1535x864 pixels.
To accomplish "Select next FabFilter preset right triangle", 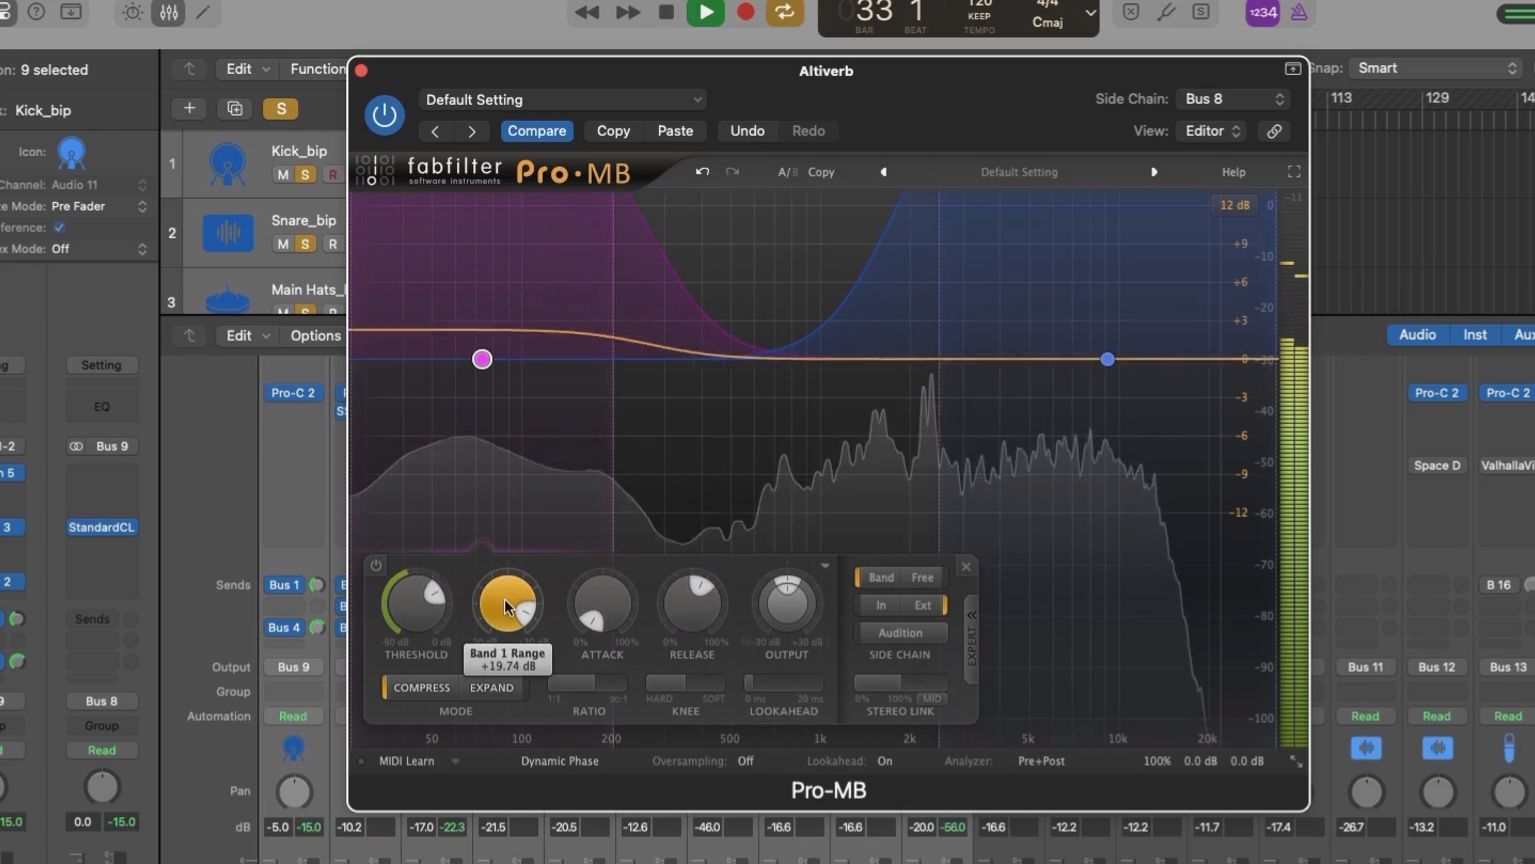I will click(x=1154, y=172).
